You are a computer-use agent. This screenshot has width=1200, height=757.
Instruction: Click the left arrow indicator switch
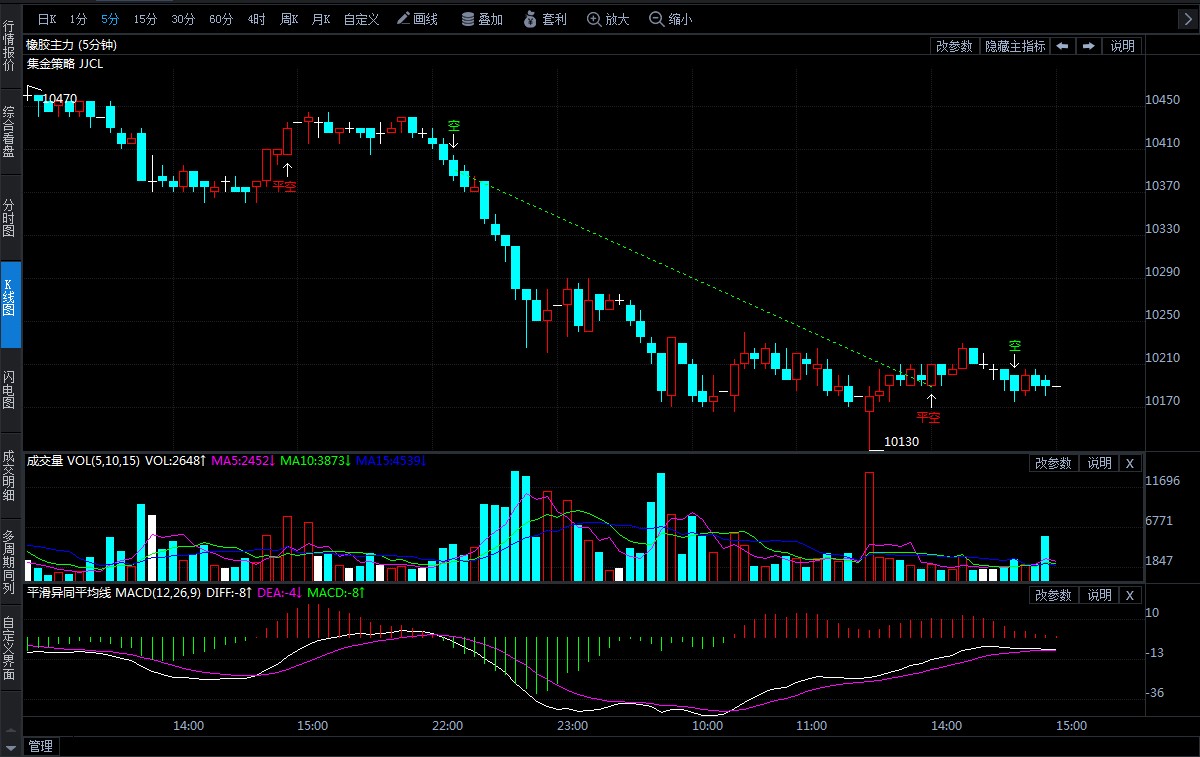coord(1063,46)
